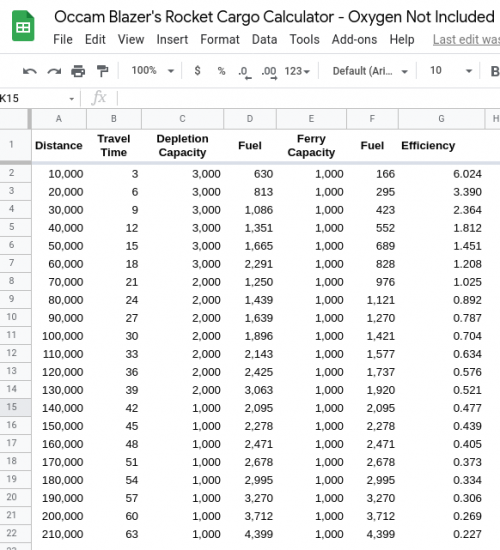Format as currency with dollar icon
The image size is (500, 550).
[x=198, y=71]
